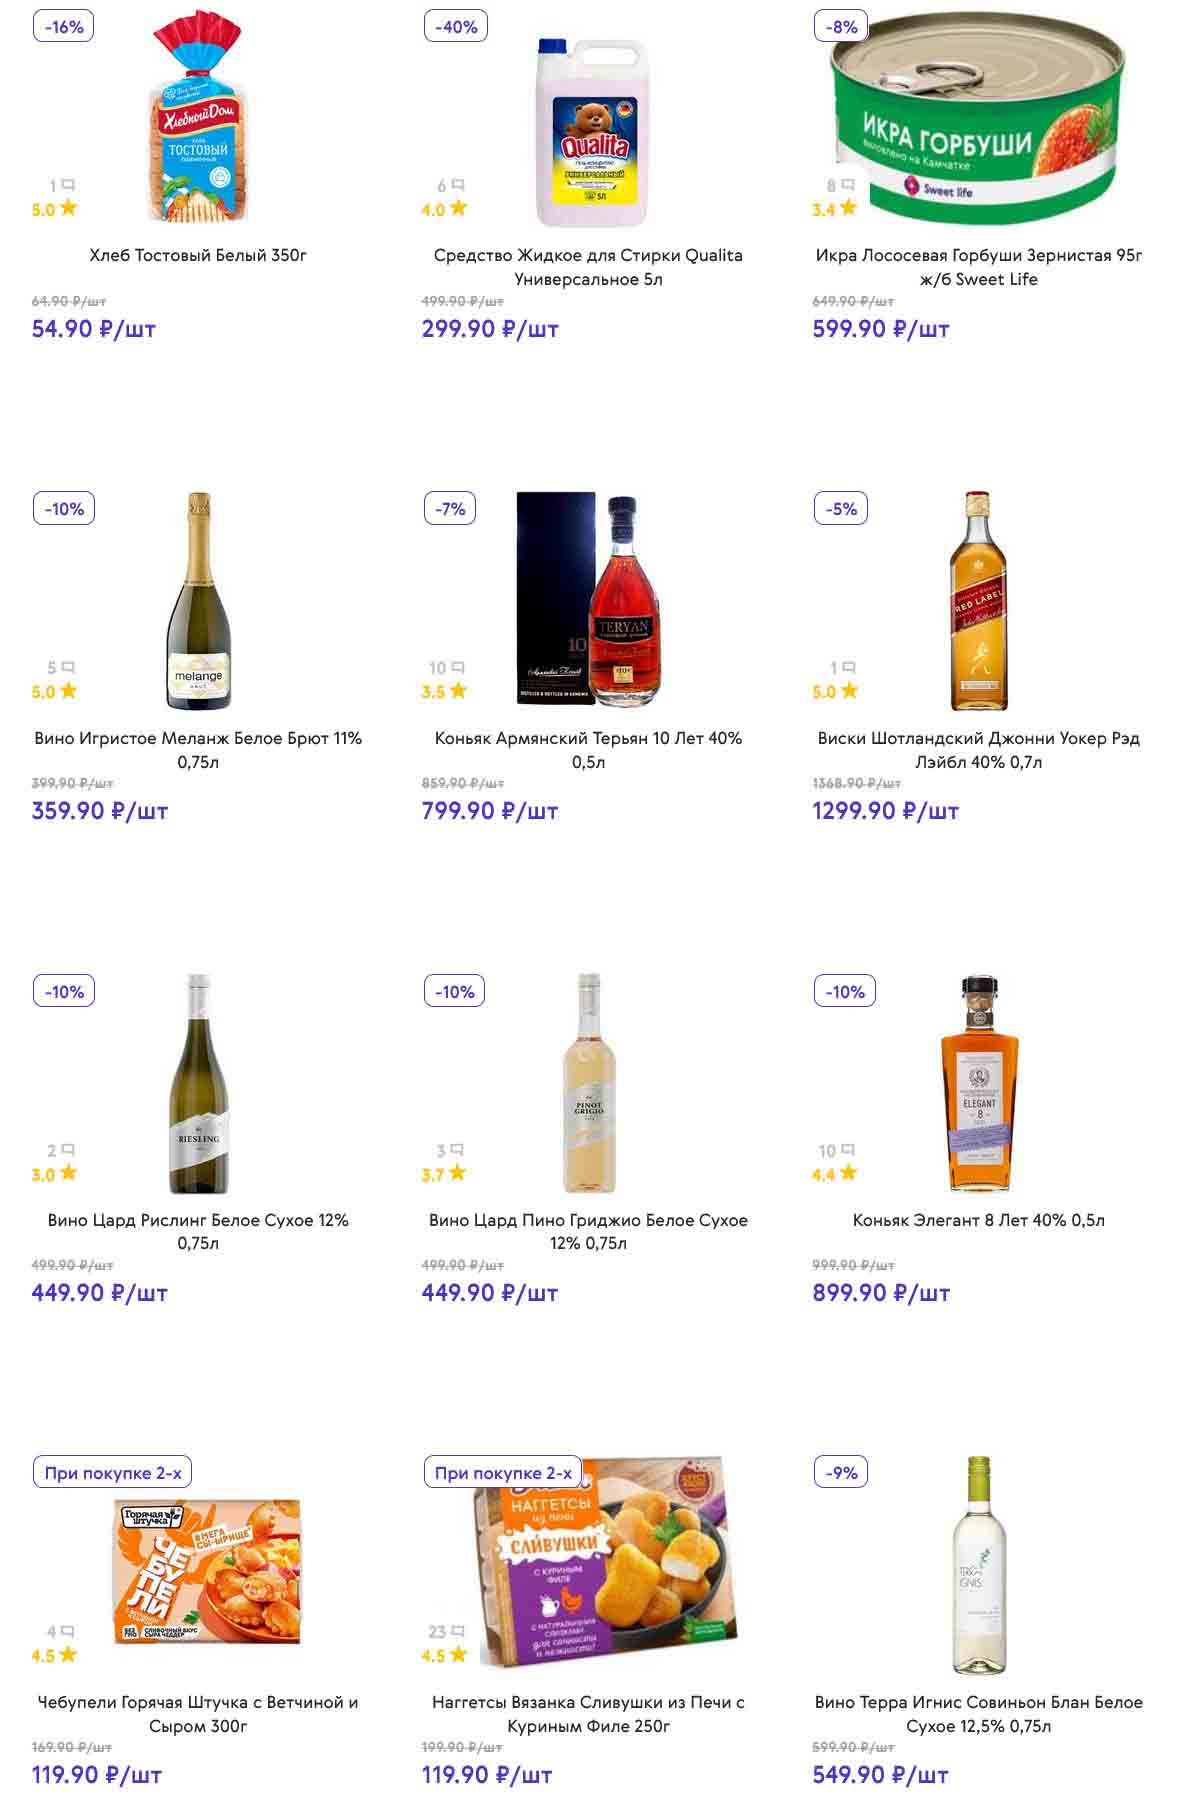
Task: Click the -40% discount badge
Action: pyautogui.click(x=456, y=27)
